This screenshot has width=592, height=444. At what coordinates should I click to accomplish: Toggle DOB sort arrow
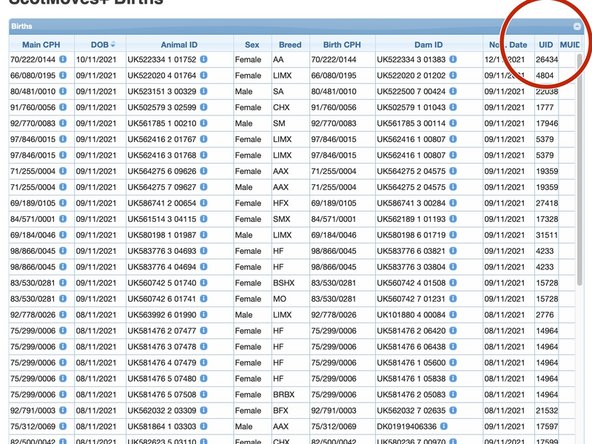click(x=113, y=45)
